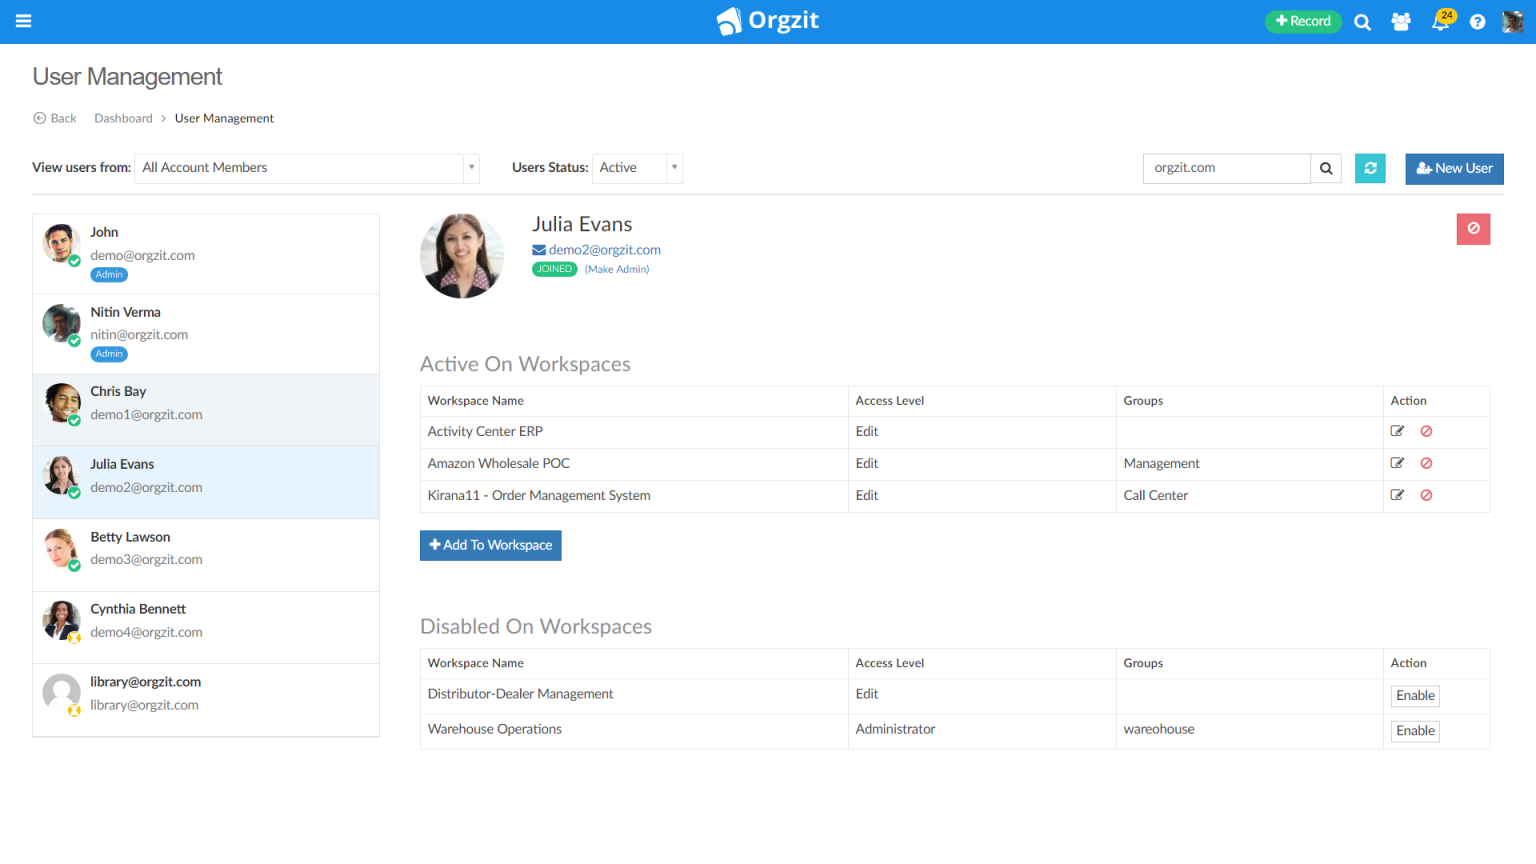The height and width of the screenshot is (864, 1536).
Task: Open the help question mark icon
Action: pyautogui.click(x=1477, y=21)
